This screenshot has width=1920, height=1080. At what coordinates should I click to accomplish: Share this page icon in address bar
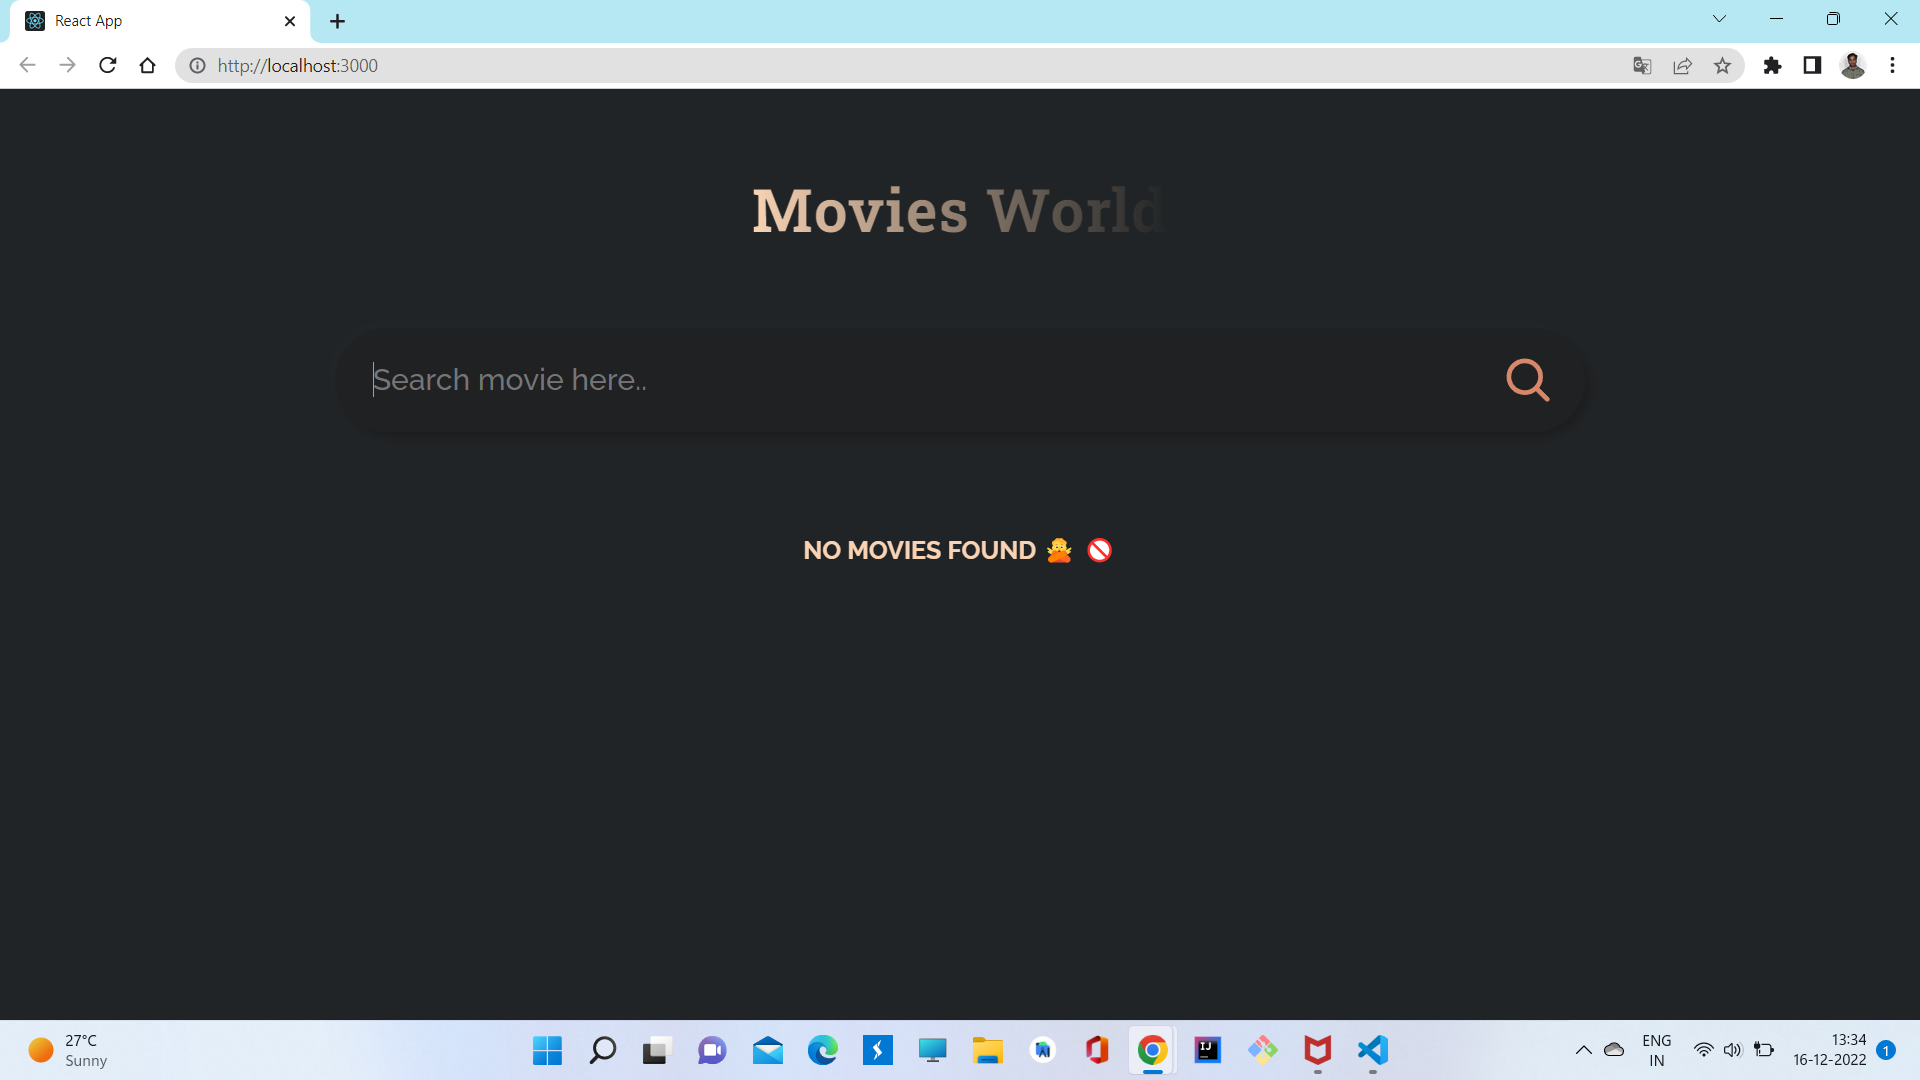coord(1682,66)
